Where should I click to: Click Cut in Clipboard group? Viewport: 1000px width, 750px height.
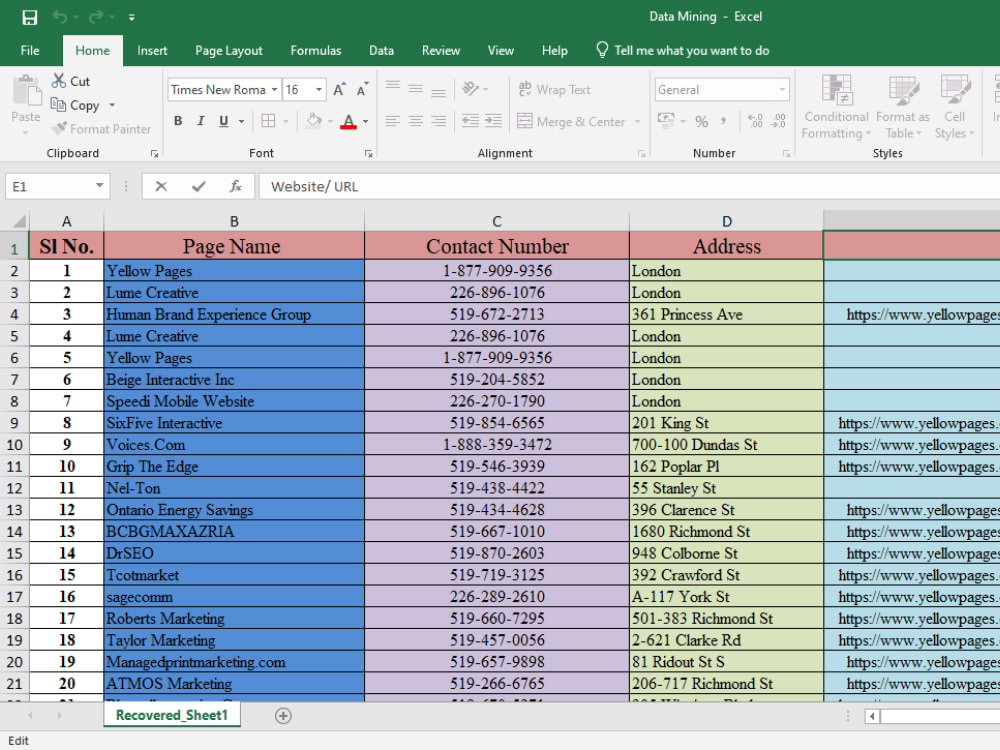71,81
